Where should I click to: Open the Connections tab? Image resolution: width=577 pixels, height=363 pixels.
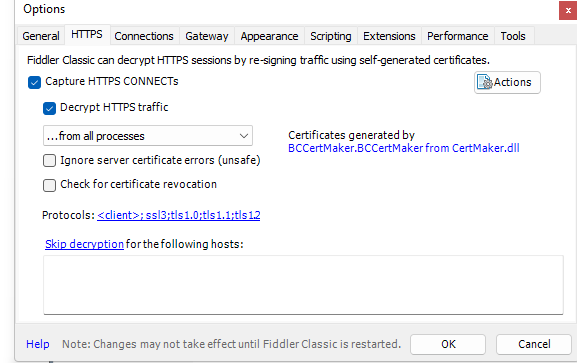click(144, 36)
